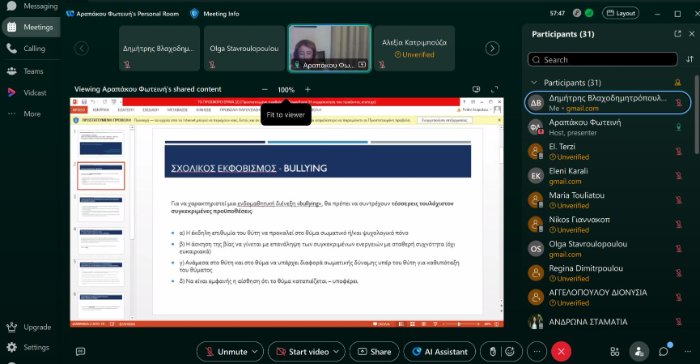
Task: Sort the participants list
Action: coord(690,59)
